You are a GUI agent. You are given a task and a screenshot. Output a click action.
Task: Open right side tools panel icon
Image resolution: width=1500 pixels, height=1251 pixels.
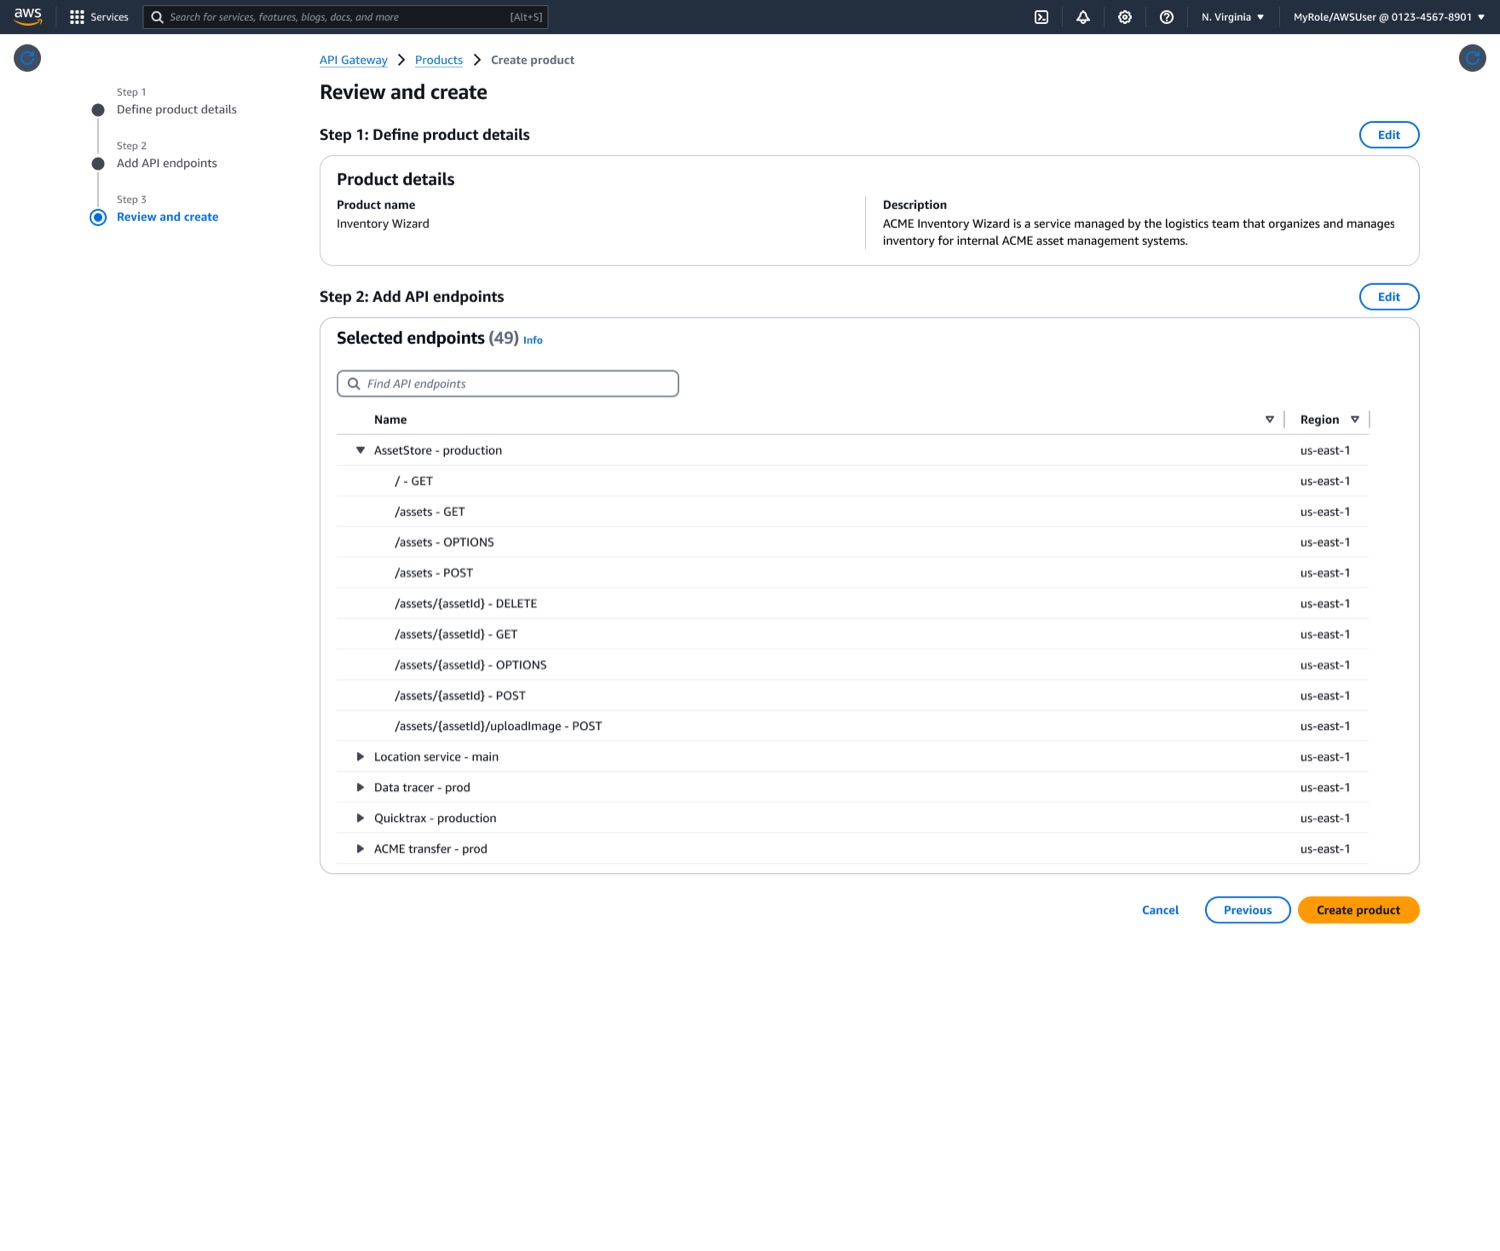[x=1472, y=58]
